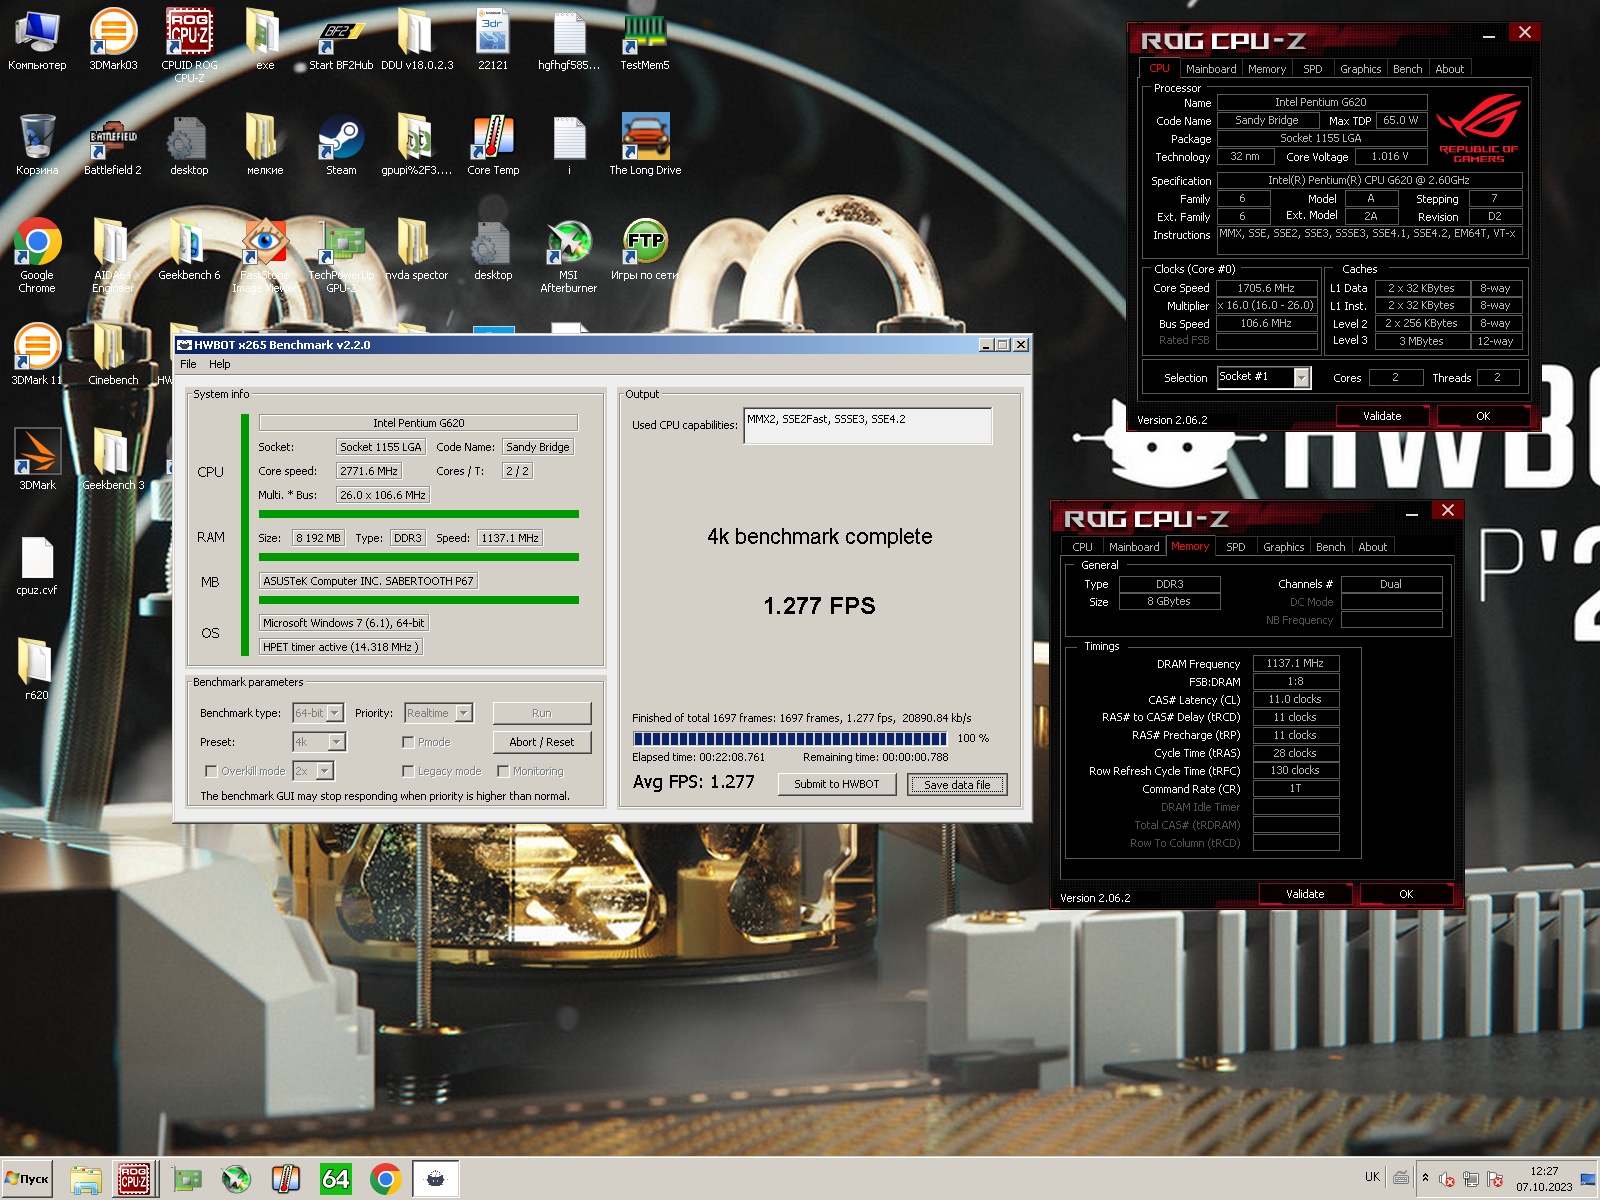1600x1200 pixels.
Task: Open TestMem5 desktop shortcut
Action: [x=645, y=40]
